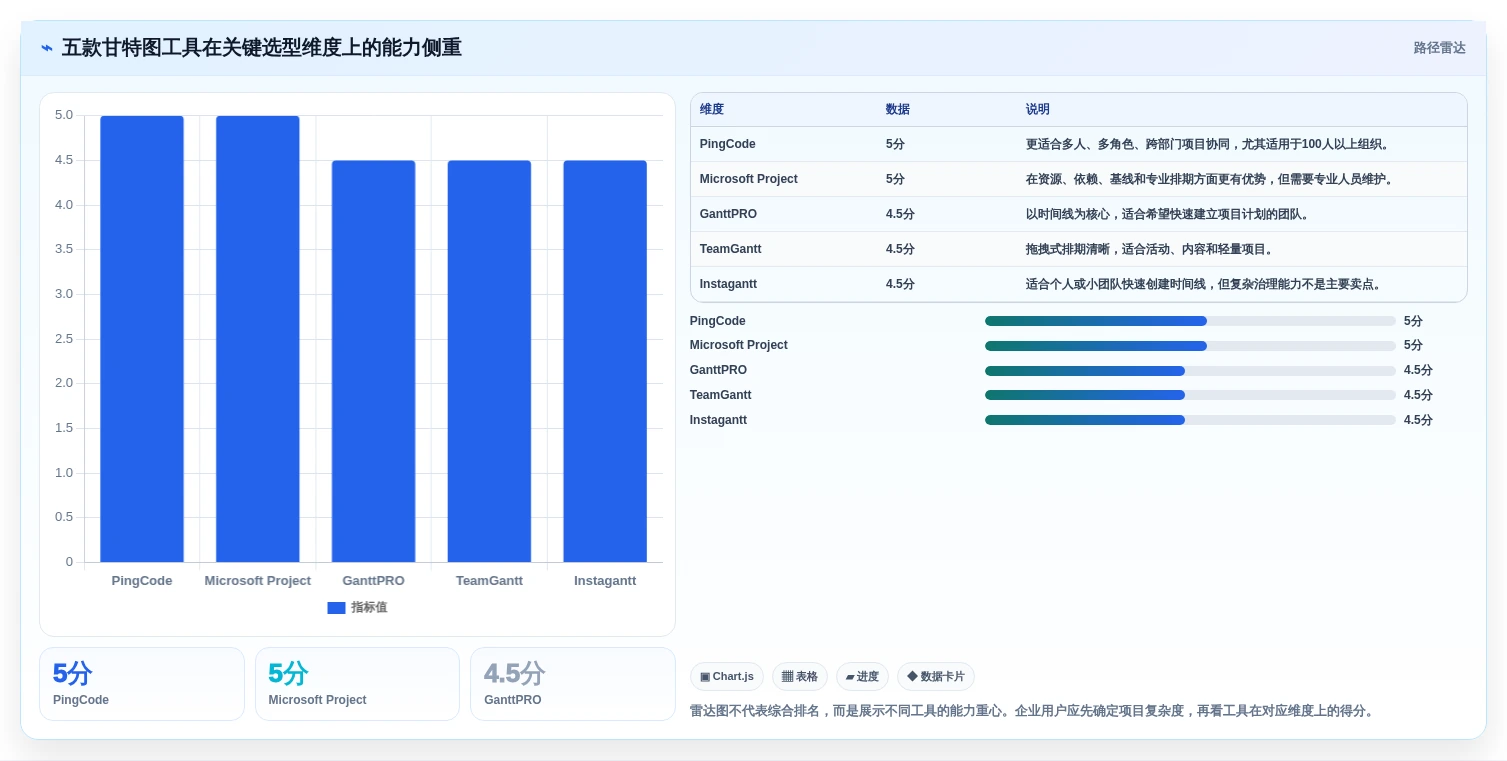
Task: Click the TeamGantt progress bar
Action: coord(1190,395)
